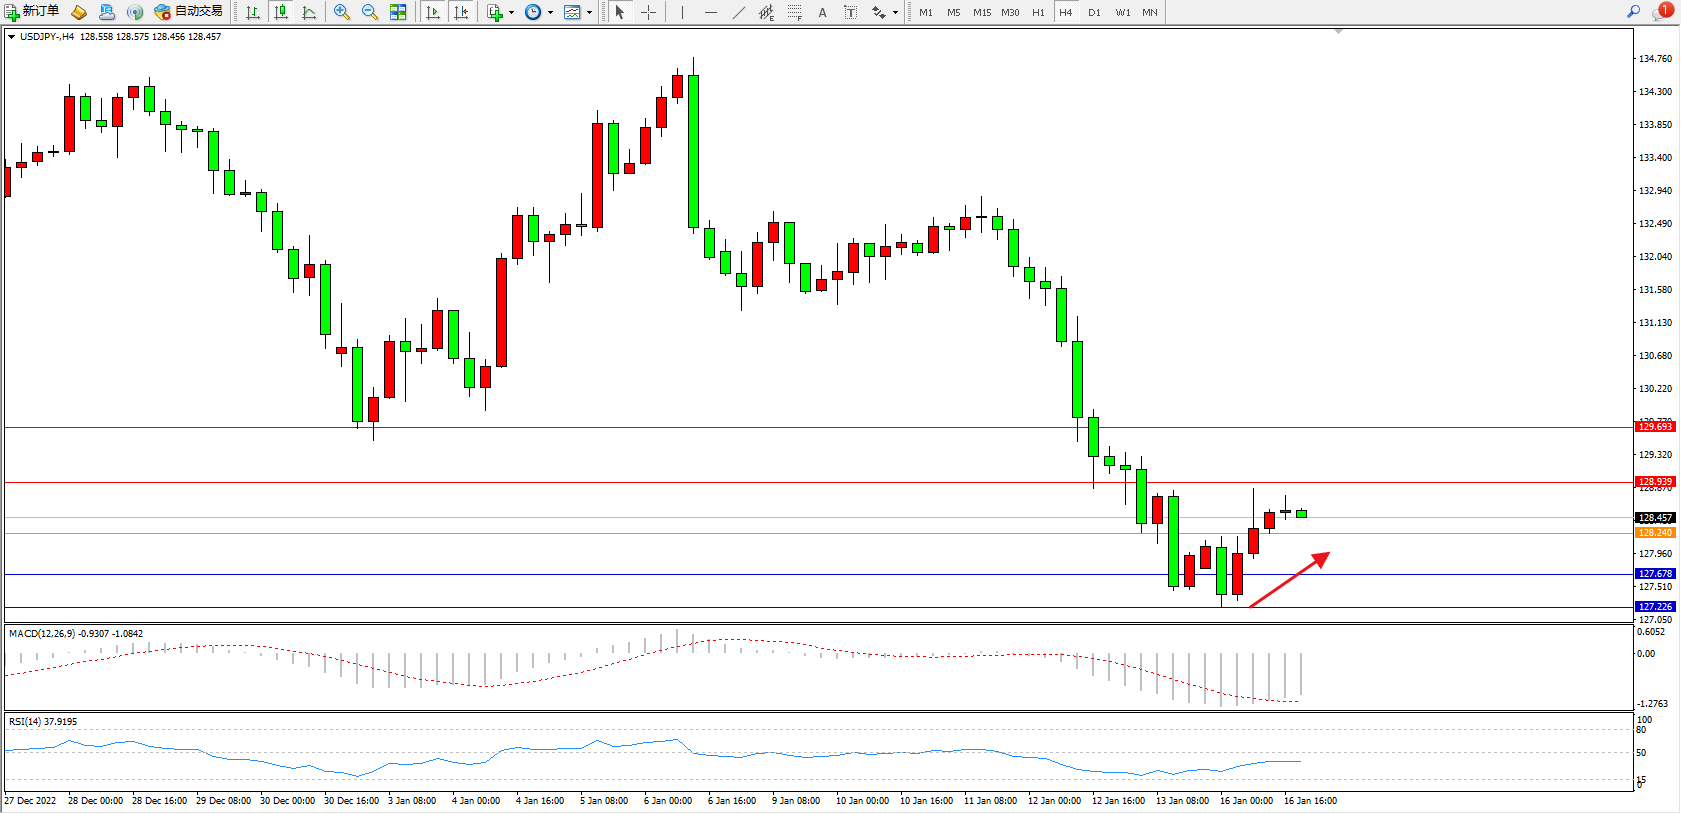Switch timeframe to M15
Image resolution: width=1681 pixels, height=814 pixels.
pos(982,12)
